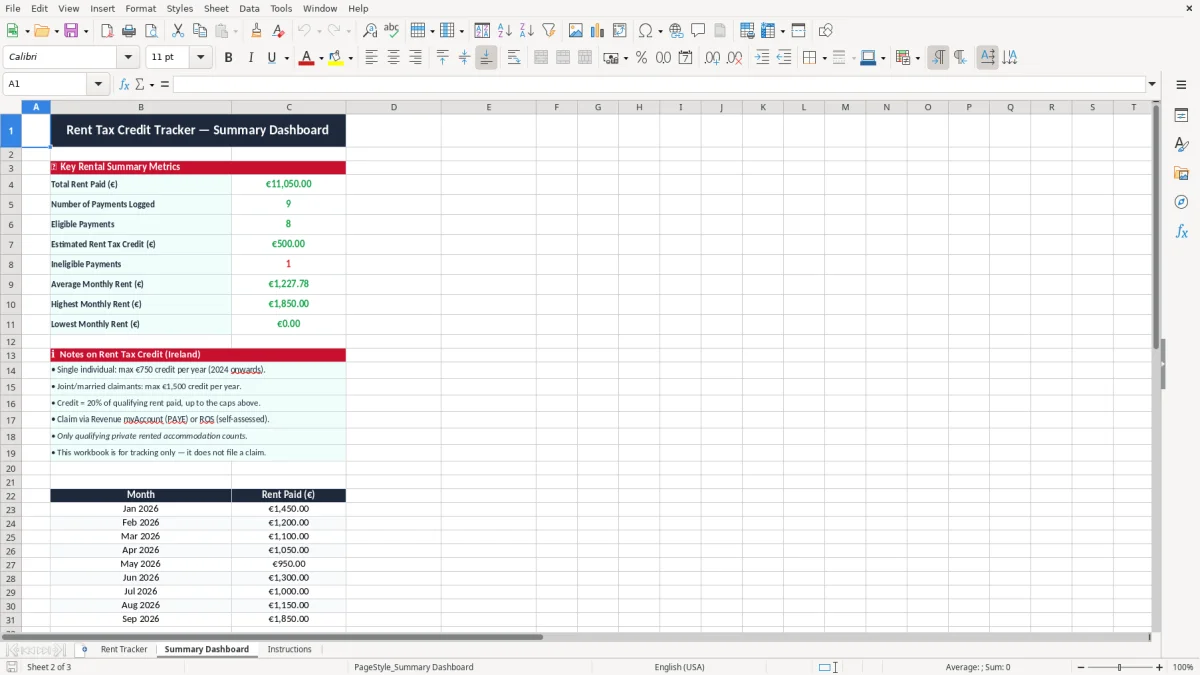Open sidebar Navigator compass icon
The image size is (1200, 675).
click(x=1181, y=202)
